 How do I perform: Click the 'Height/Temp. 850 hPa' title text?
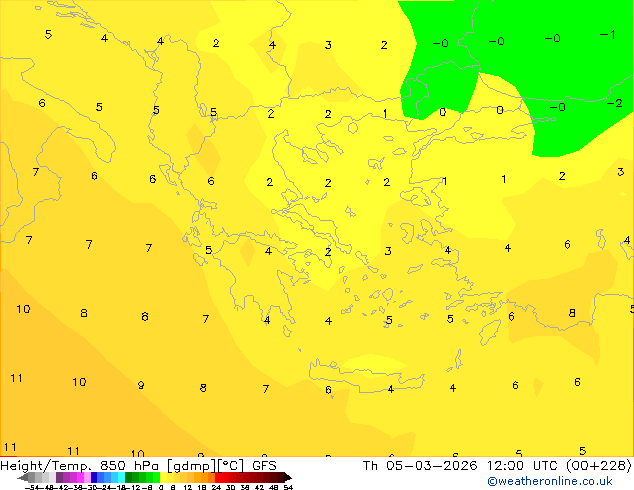(x=81, y=466)
